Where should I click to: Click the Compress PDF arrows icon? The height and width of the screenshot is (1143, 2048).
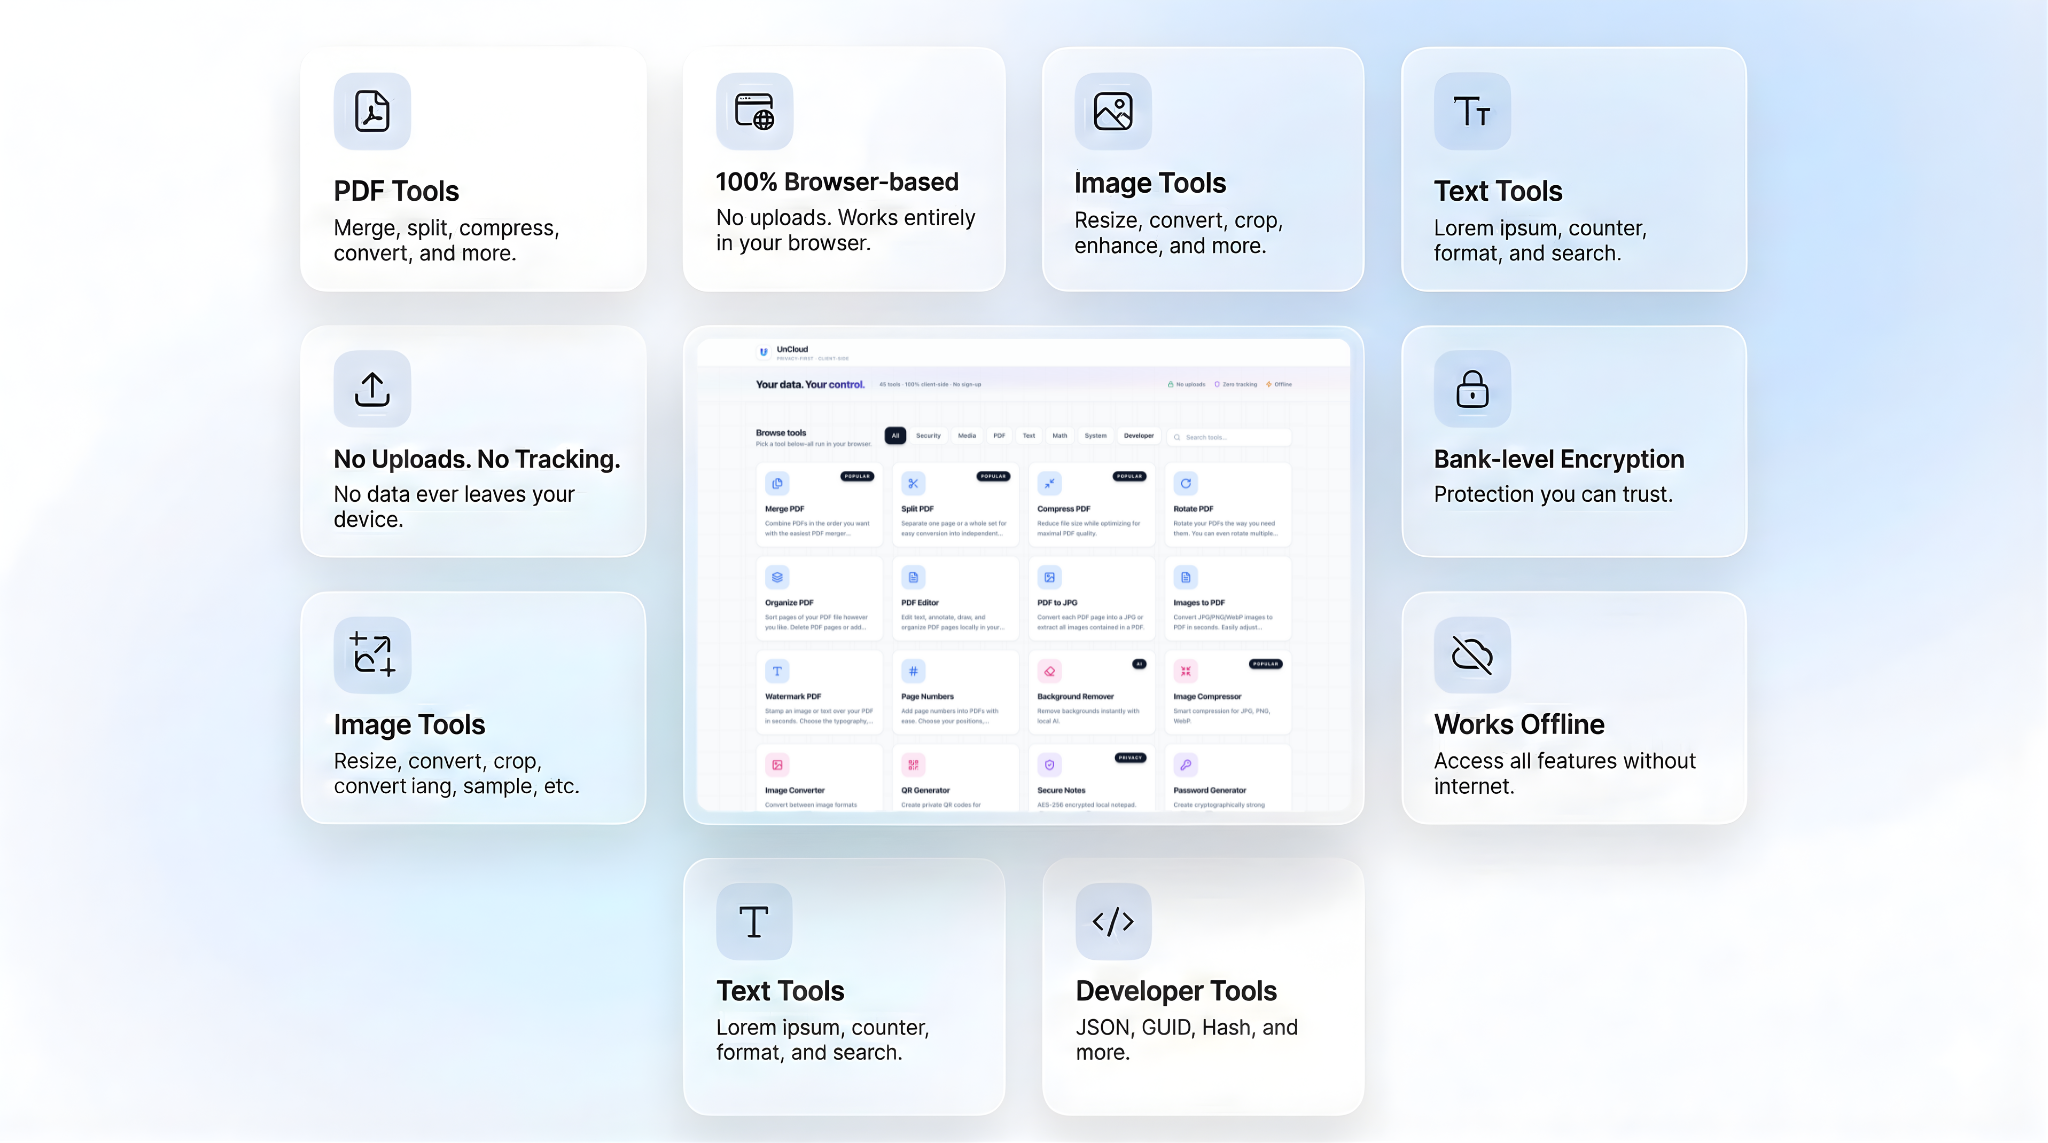pyautogui.click(x=1049, y=483)
